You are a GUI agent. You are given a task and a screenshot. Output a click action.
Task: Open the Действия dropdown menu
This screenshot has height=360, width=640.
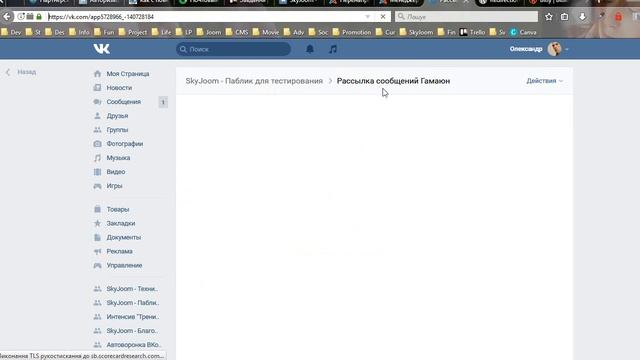click(x=544, y=81)
